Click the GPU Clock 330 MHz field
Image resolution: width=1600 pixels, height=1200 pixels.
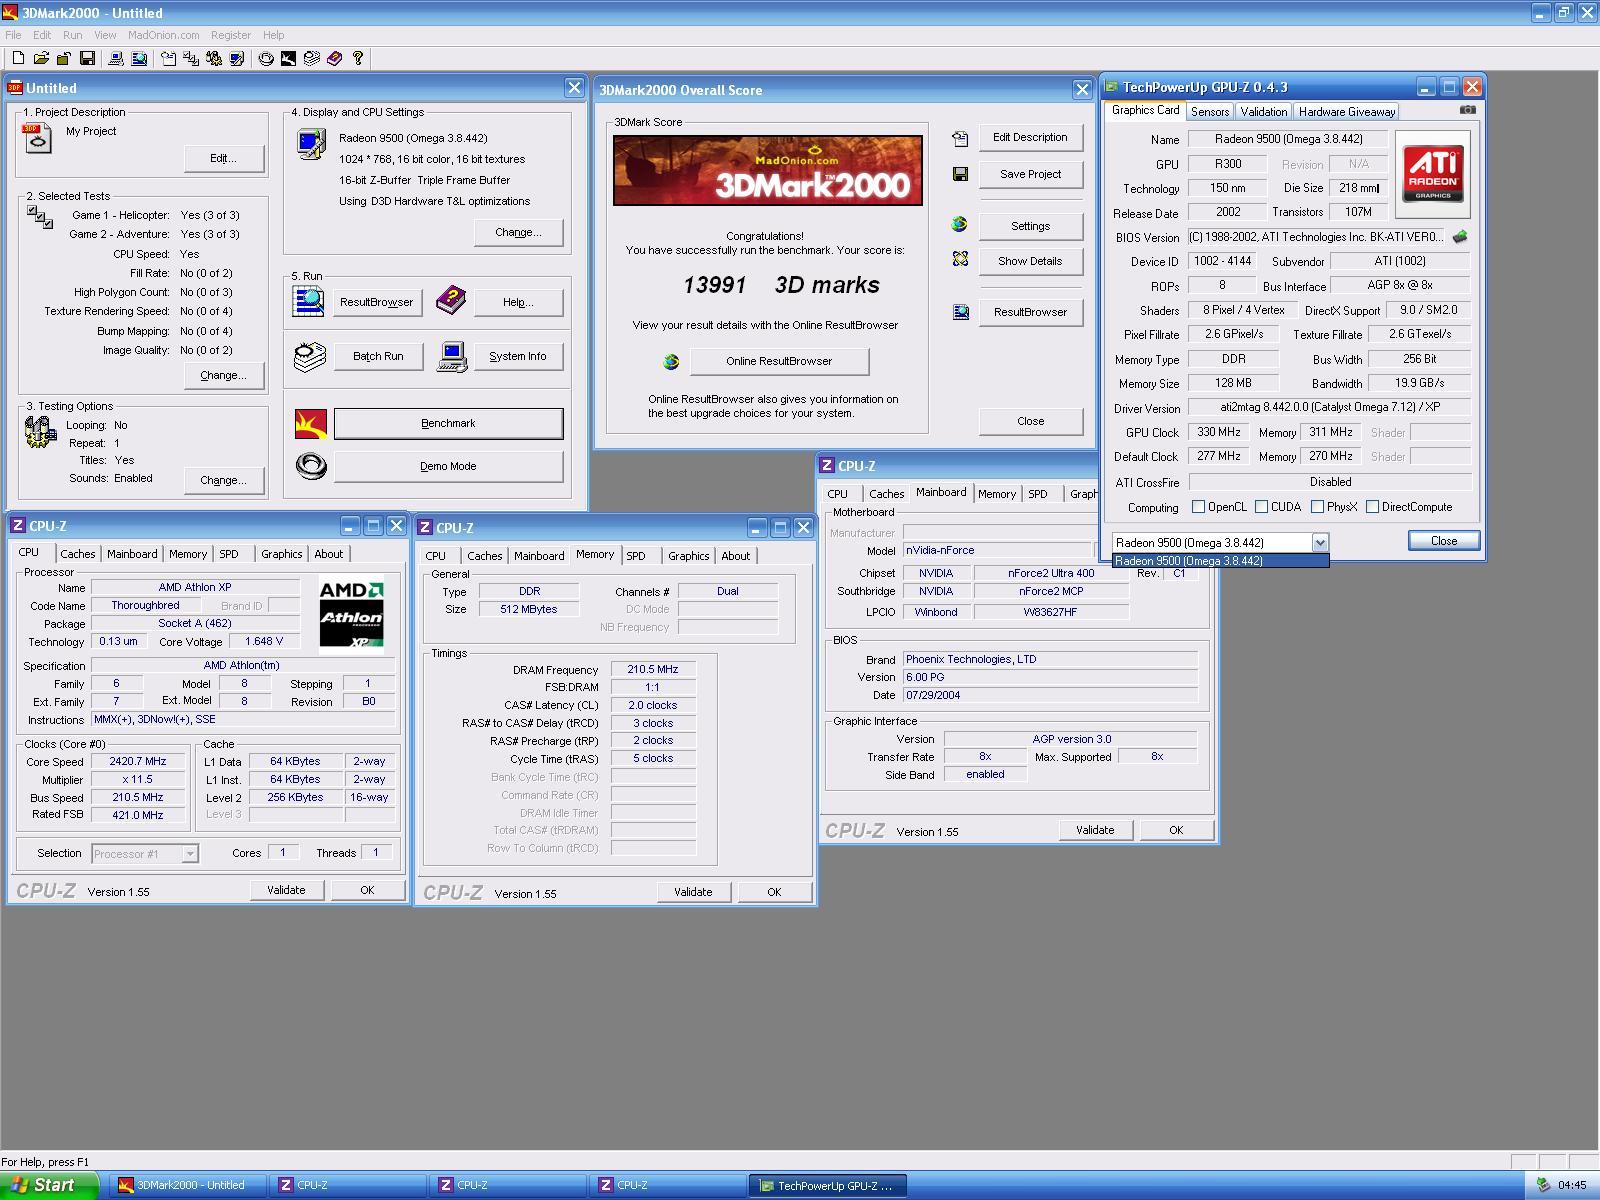click(x=1219, y=433)
